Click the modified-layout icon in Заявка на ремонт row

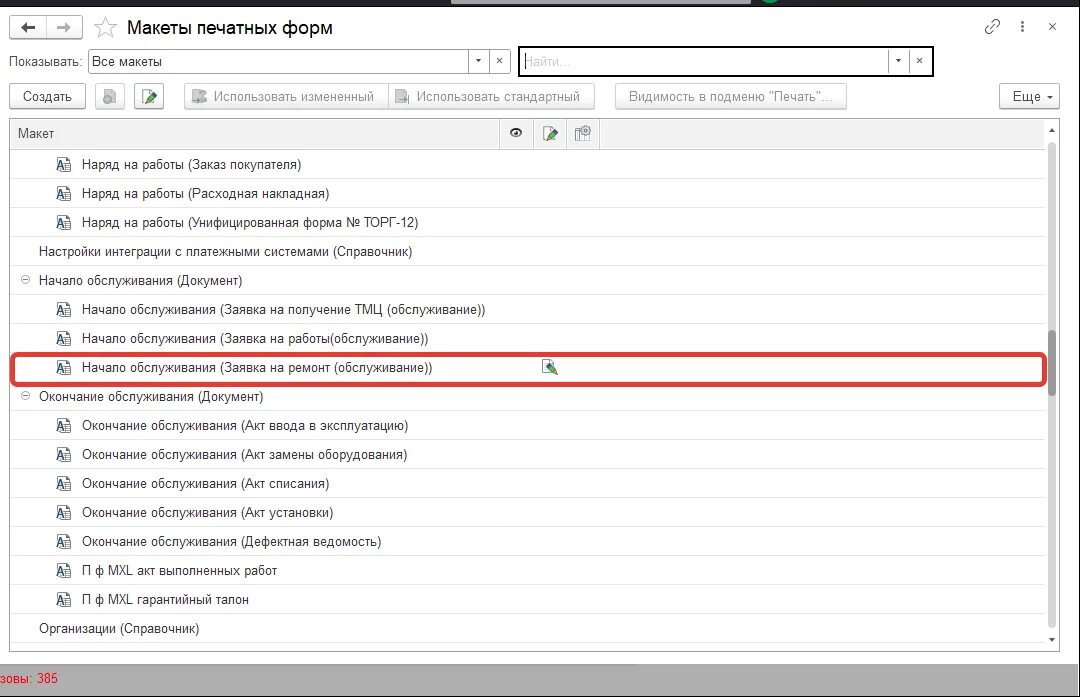point(550,367)
